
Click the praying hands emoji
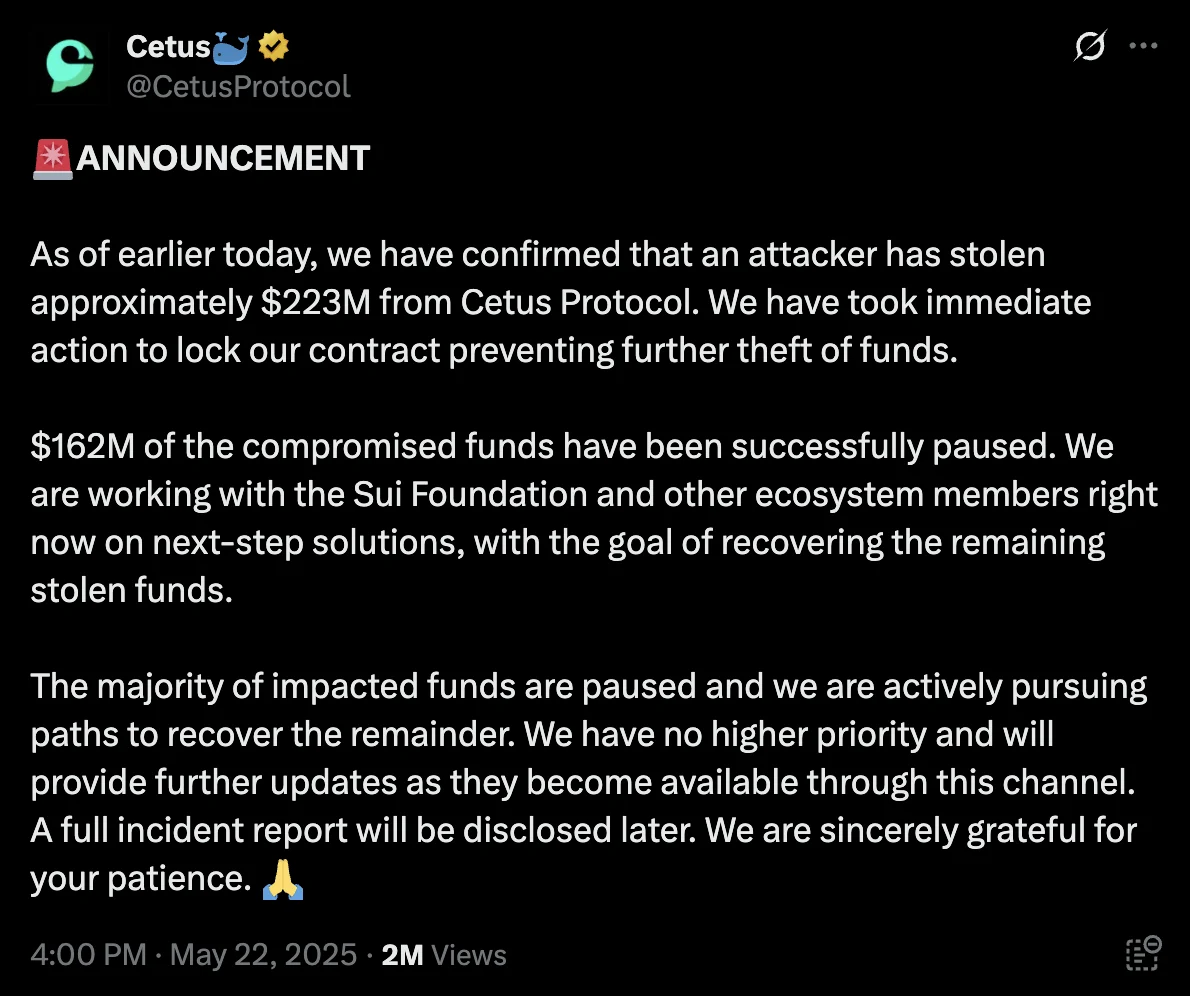click(281, 878)
